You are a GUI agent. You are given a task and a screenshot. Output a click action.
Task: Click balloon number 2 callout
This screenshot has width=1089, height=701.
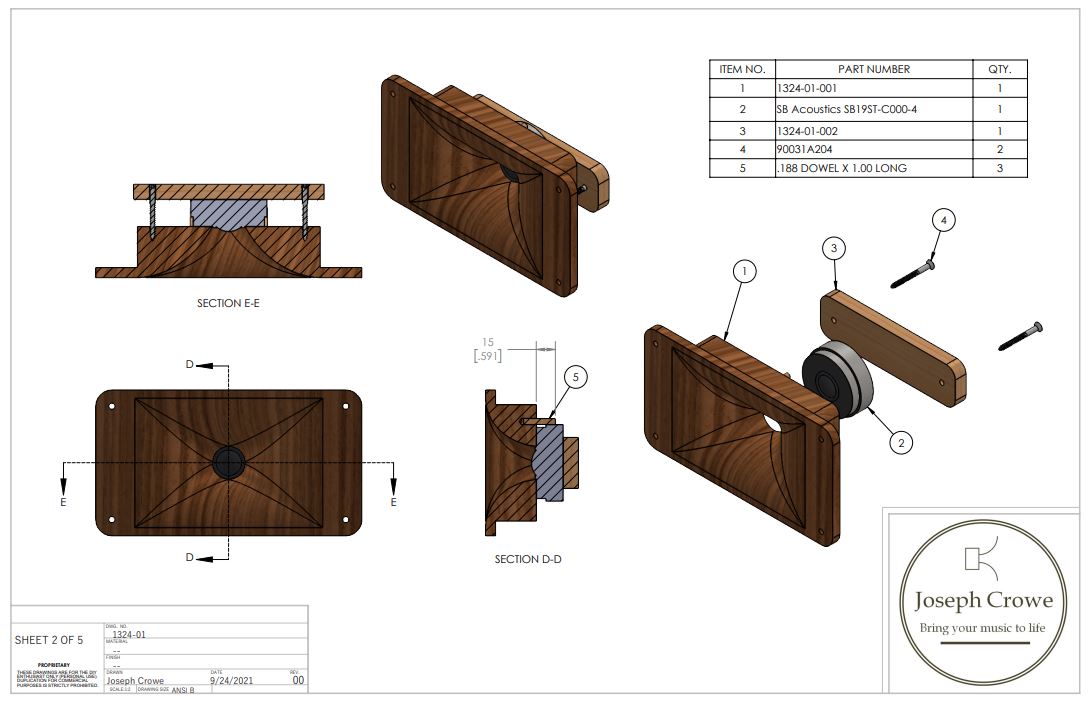901,441
